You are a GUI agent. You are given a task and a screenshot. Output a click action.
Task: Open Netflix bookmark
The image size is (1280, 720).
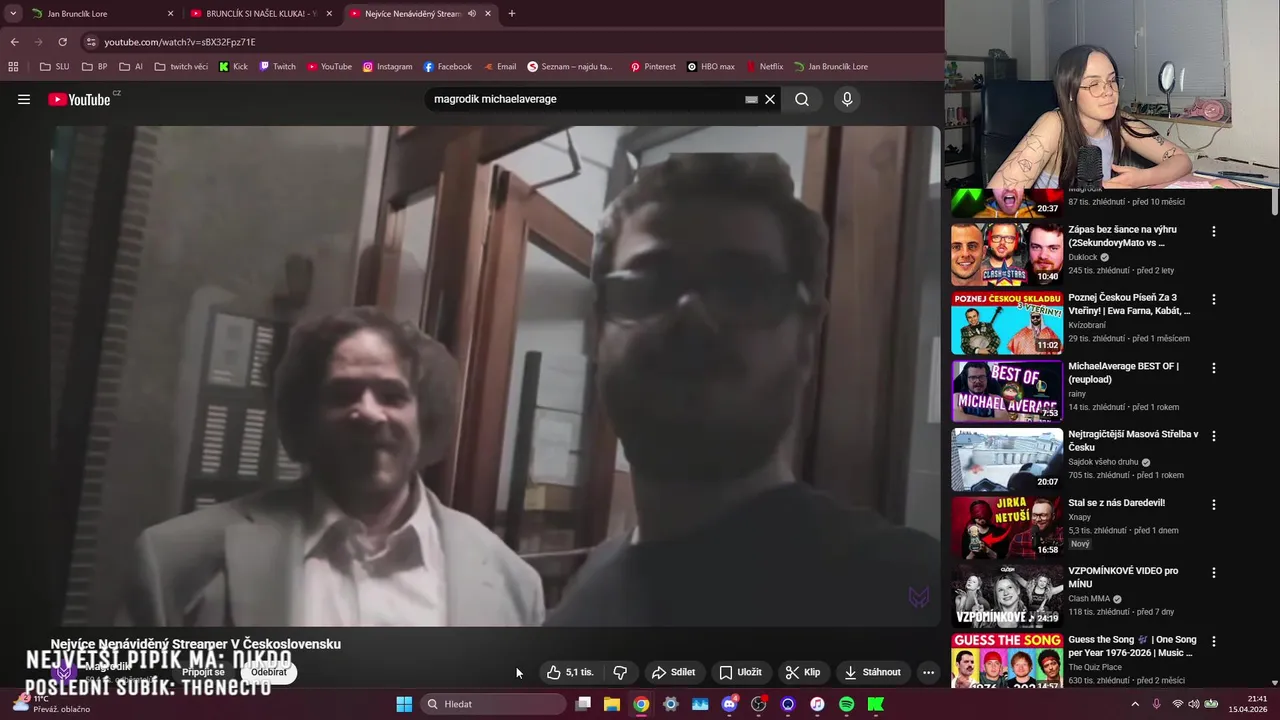[x=763, y=67]
